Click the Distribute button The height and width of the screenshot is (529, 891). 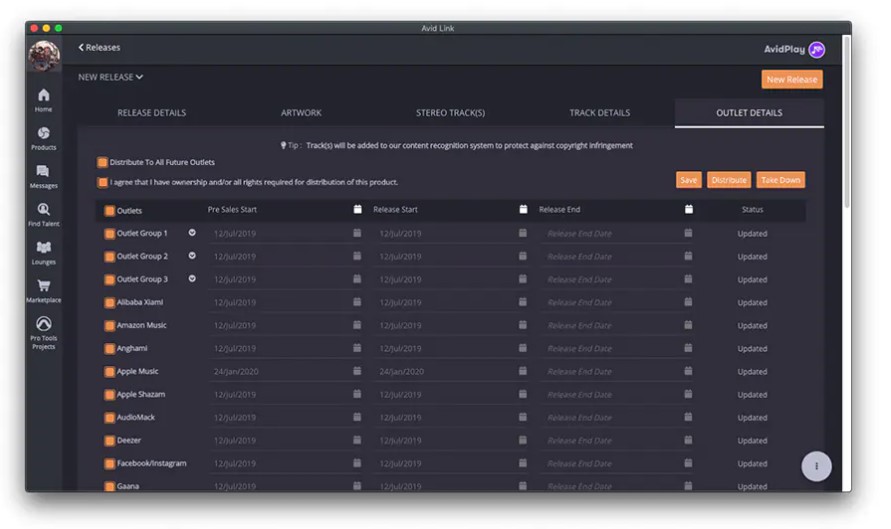[x=728, y=180]
